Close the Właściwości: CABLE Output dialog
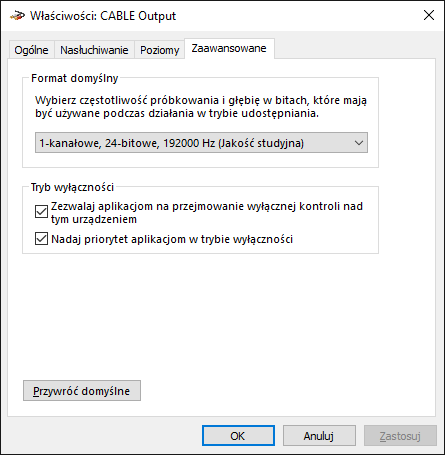 429,15
